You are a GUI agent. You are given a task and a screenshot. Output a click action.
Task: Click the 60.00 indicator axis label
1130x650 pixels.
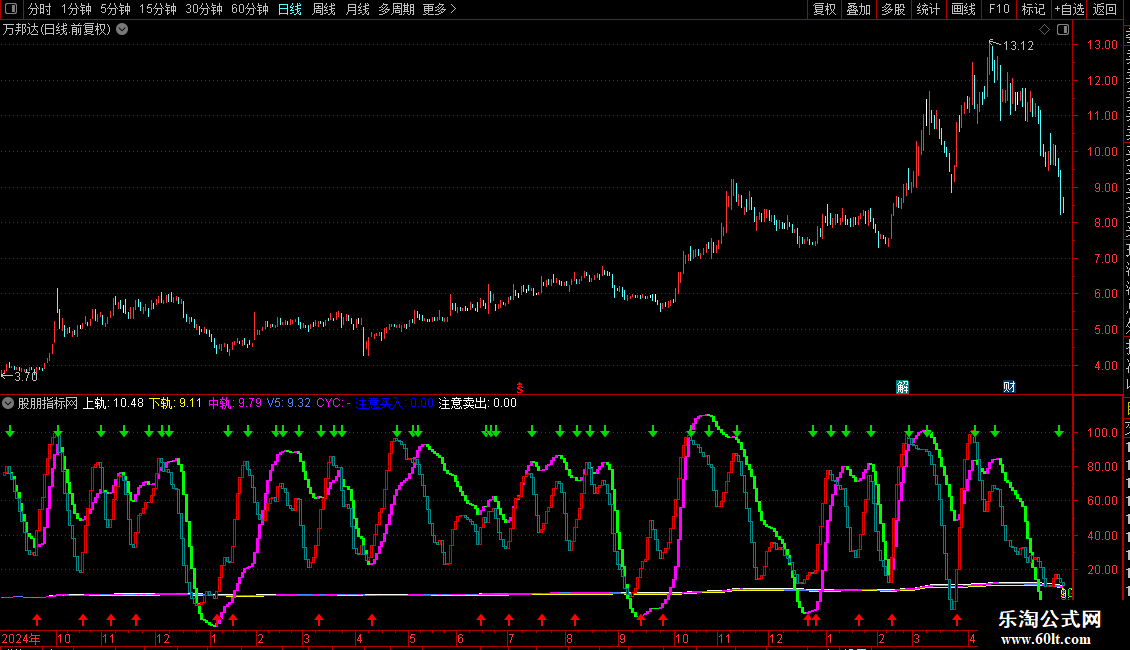pos(1103,501)
